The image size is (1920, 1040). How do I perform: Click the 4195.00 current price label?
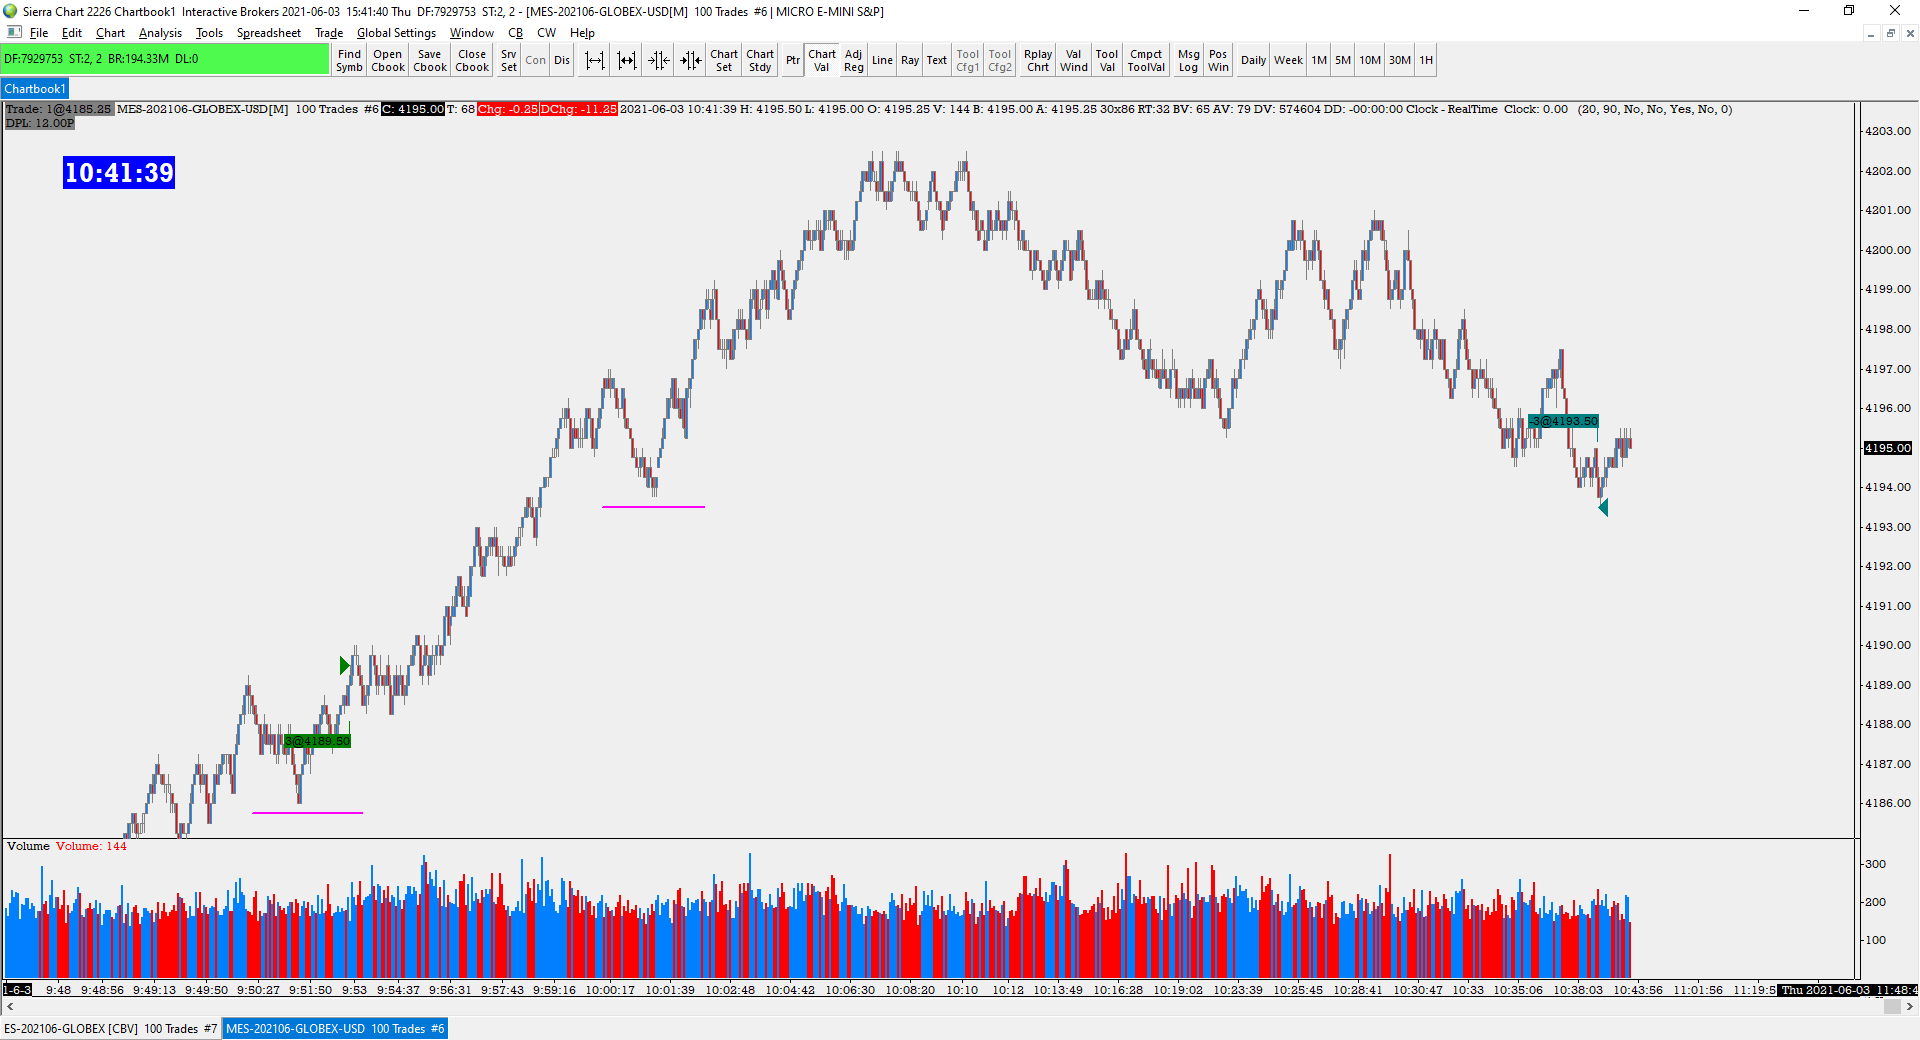tap(1887, 448)
